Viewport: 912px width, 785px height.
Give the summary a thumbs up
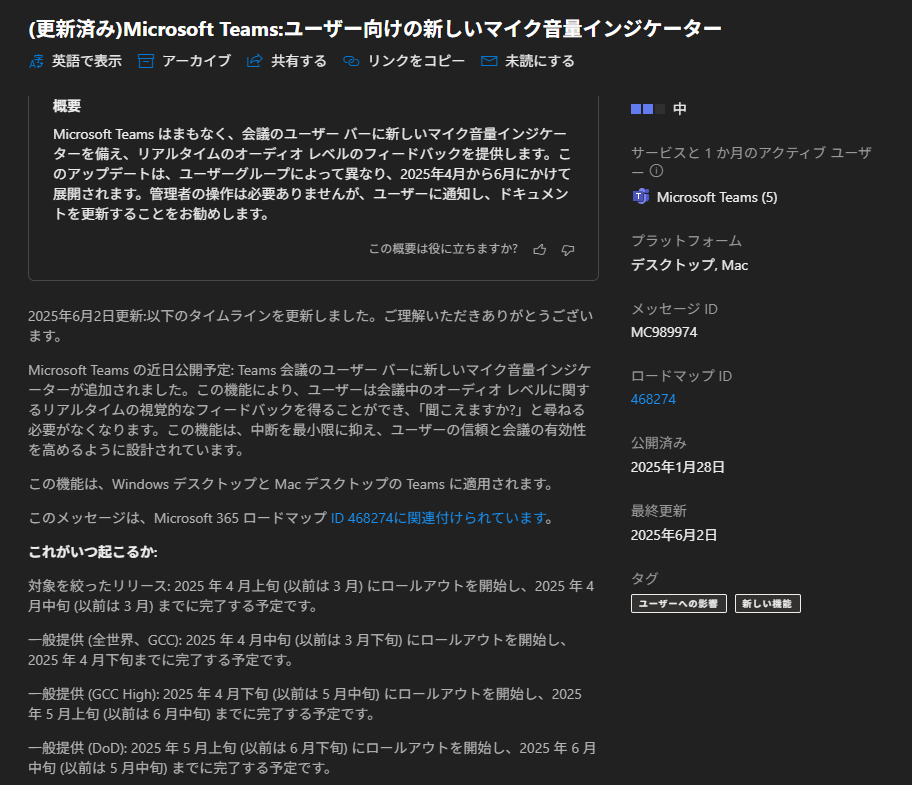tap(540, 249)
